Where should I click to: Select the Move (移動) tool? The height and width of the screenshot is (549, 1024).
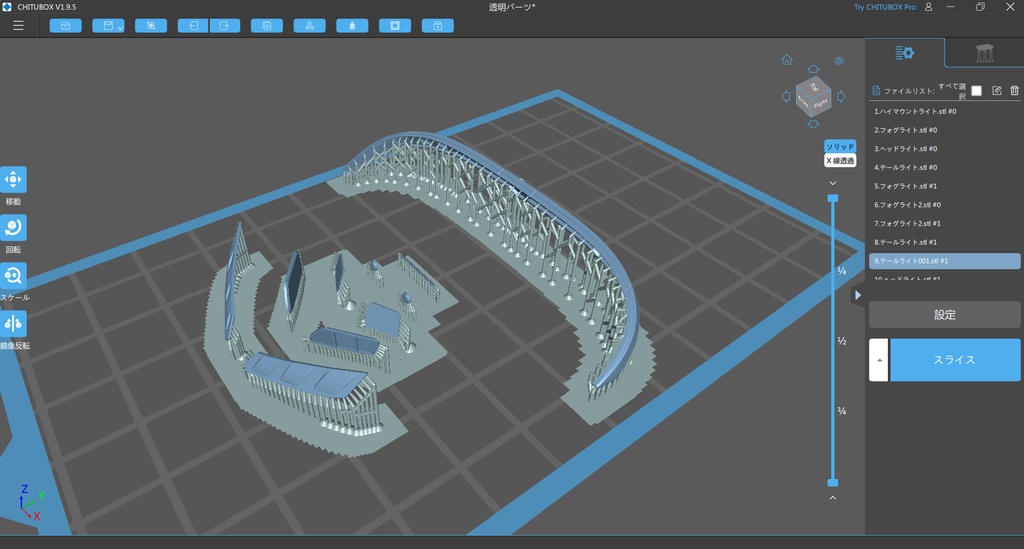coord(13,180)
